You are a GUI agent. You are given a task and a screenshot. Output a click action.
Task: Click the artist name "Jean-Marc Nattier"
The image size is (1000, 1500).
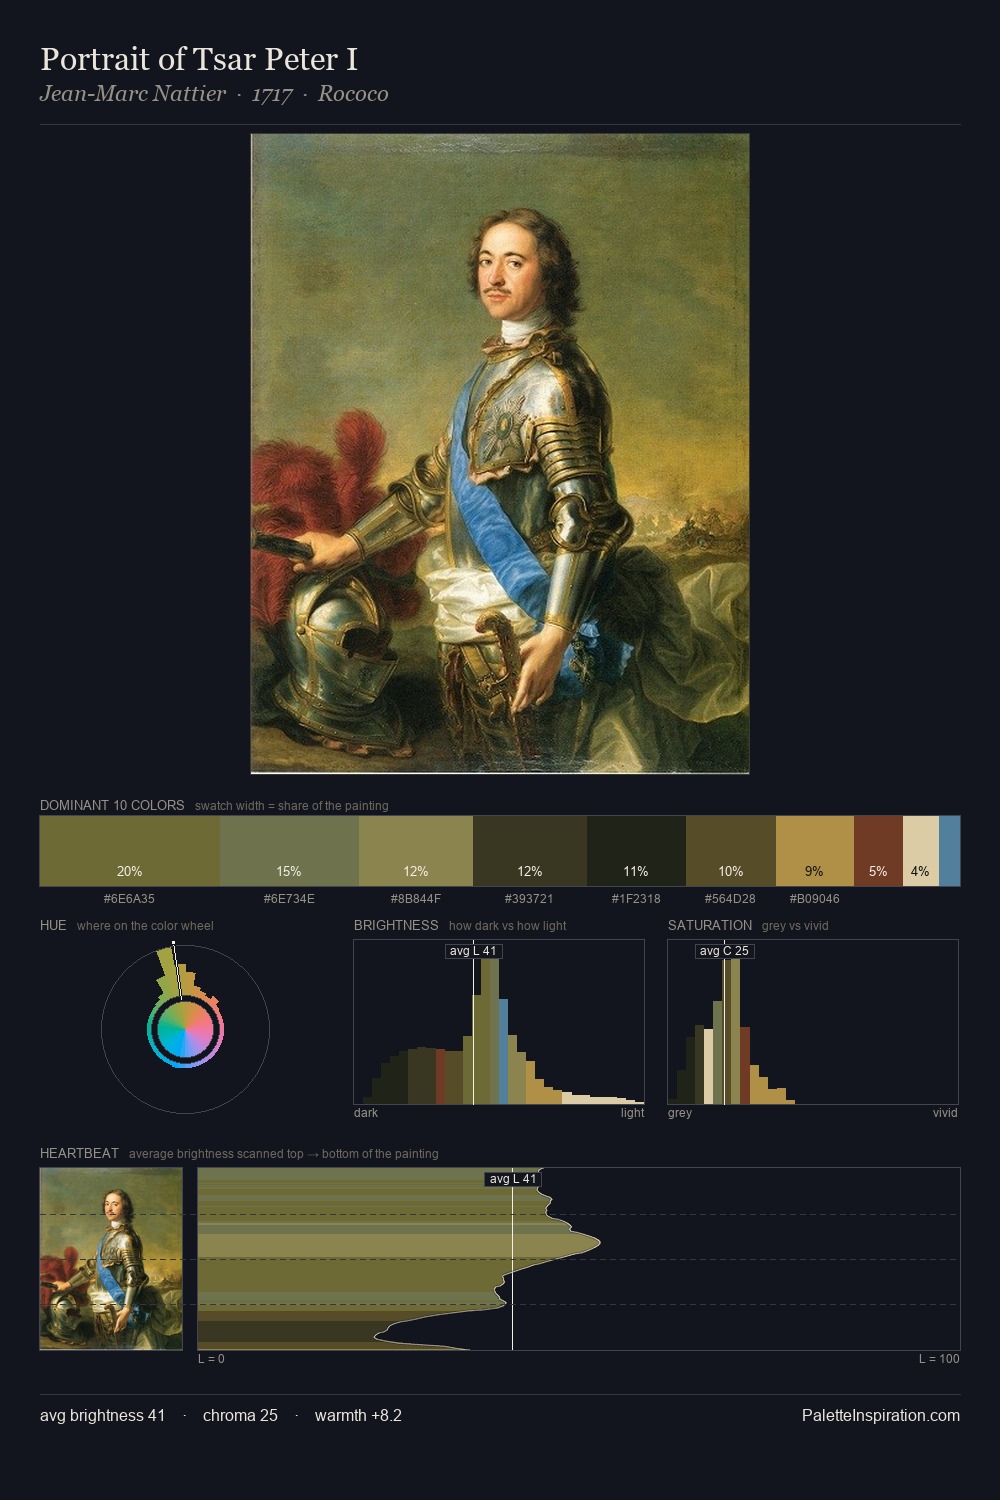[x=133, y=94]
